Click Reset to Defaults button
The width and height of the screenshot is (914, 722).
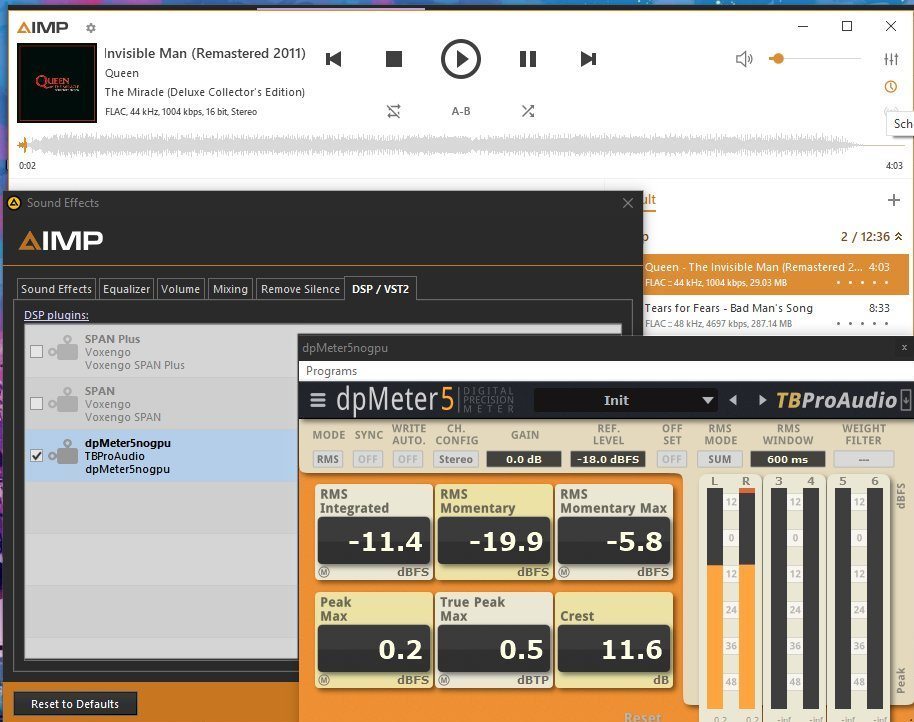tap(75, 704)
